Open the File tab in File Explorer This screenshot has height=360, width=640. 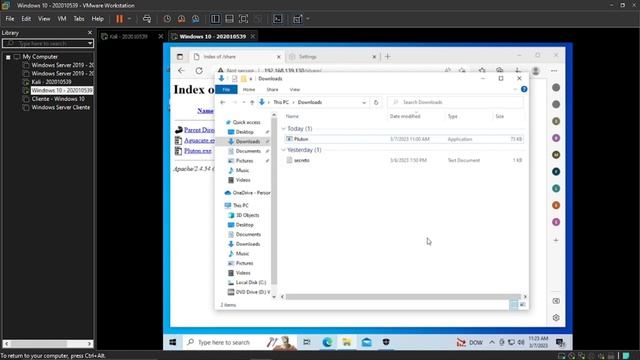226,89
